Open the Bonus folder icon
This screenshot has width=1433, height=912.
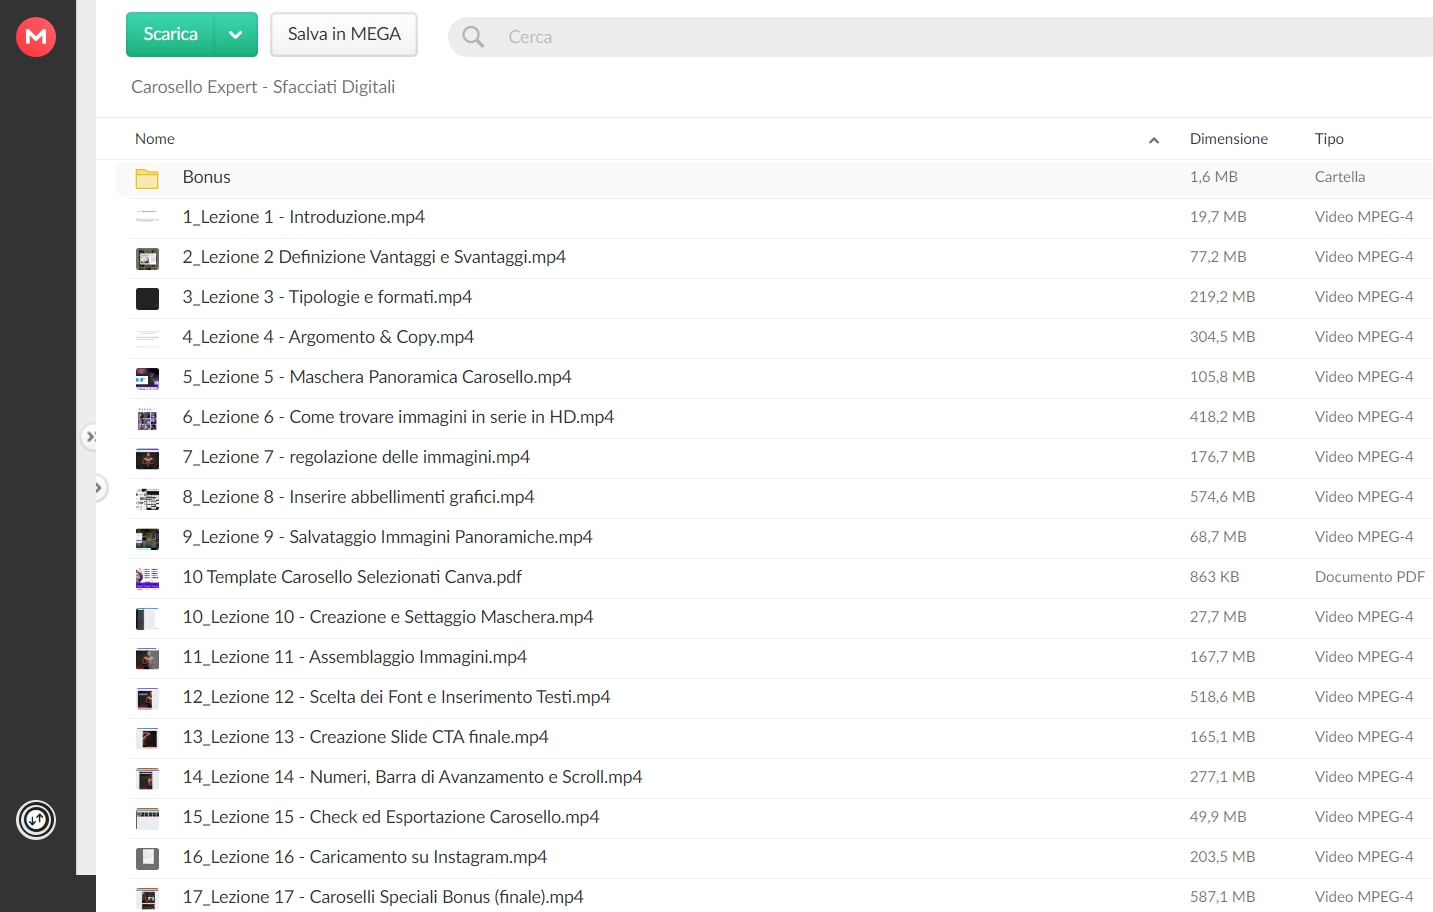pos(147,178)
